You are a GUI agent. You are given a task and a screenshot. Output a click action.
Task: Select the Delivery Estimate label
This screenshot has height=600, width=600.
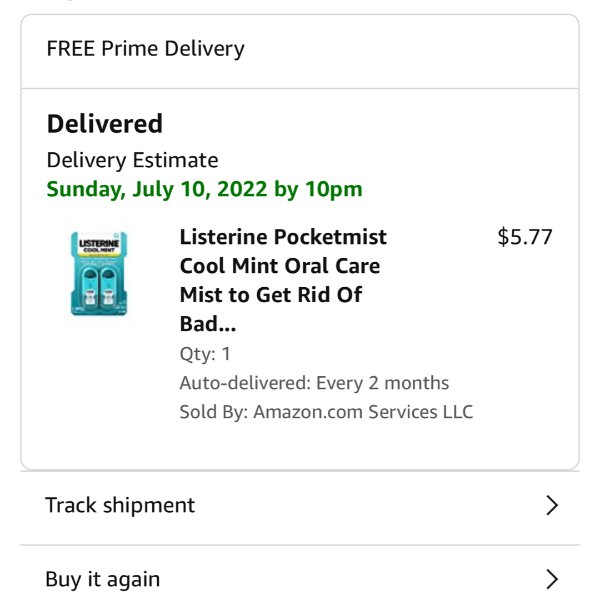coord(132,160)
